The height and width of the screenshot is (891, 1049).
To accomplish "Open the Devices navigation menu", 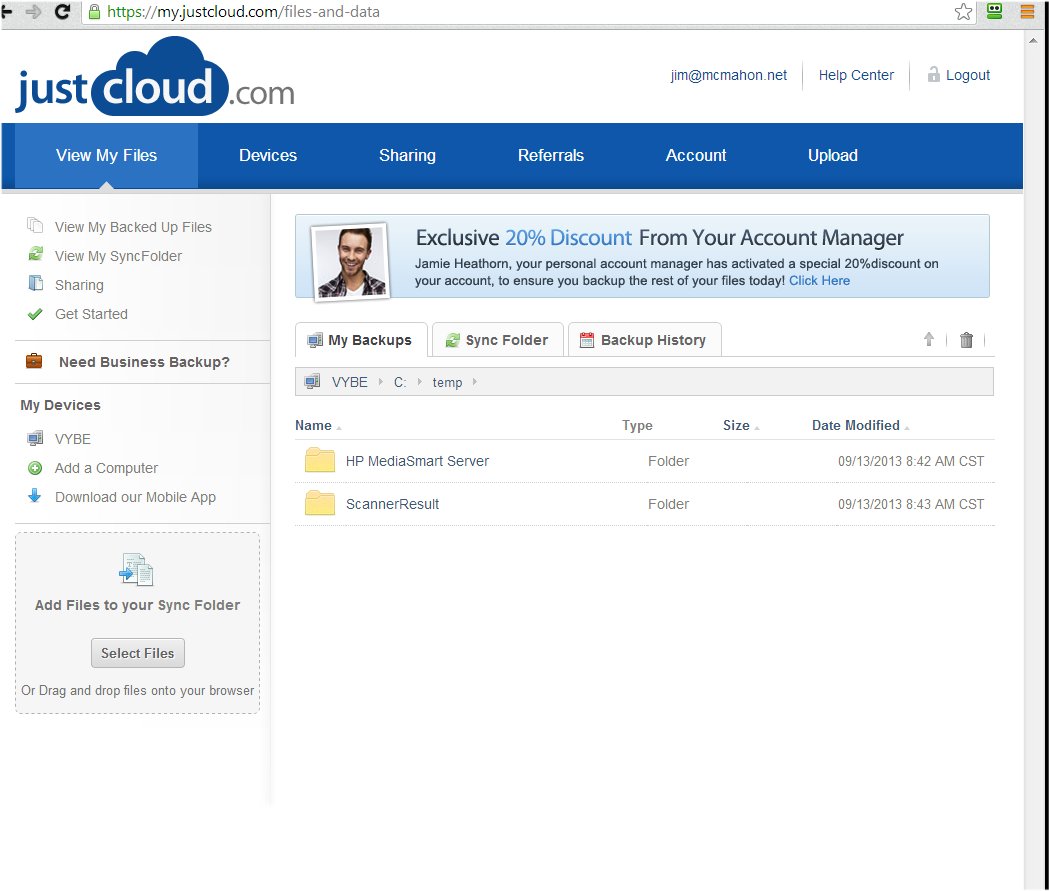I will click(x=268, y=155).
